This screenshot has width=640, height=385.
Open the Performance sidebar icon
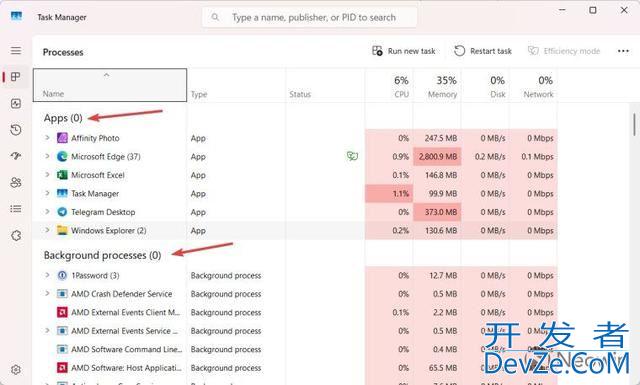[16, 103]
